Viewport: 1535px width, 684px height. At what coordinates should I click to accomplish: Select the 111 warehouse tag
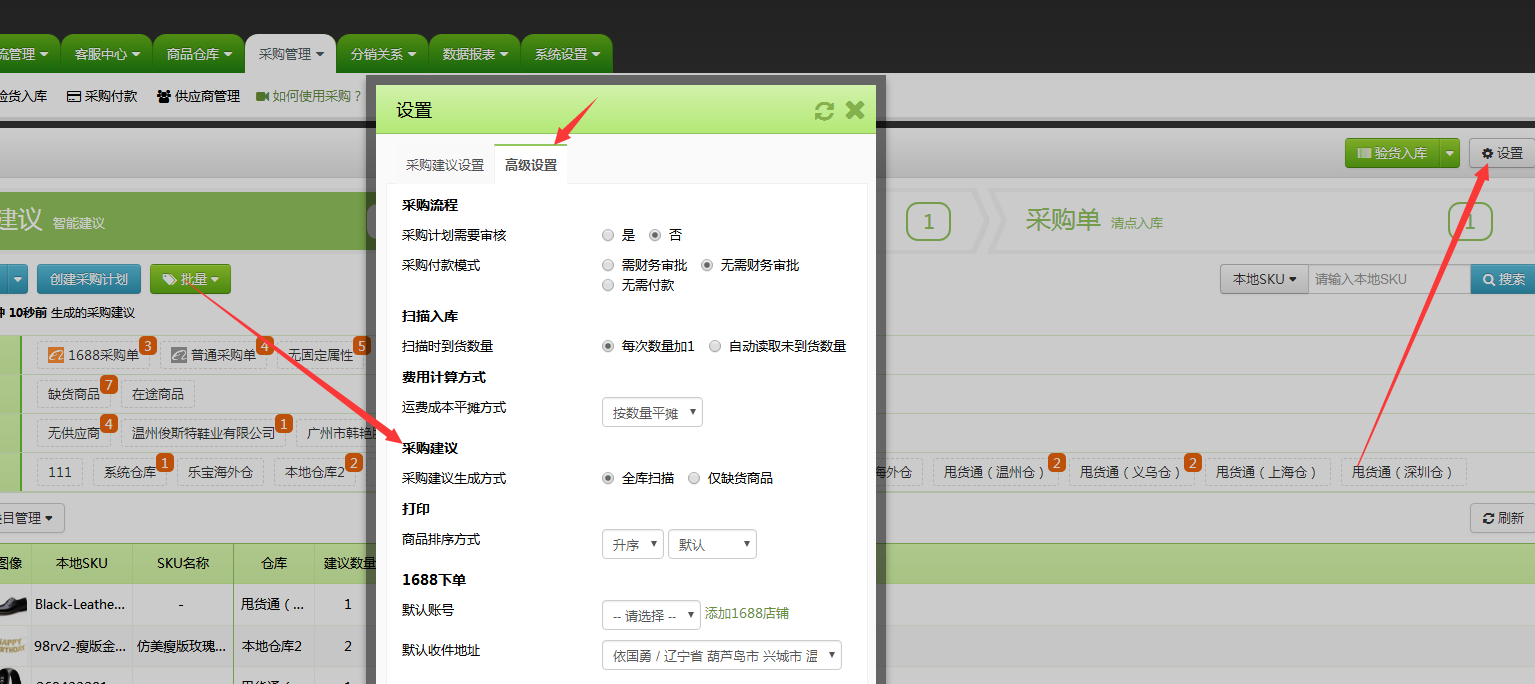click(x=60, y=472)
